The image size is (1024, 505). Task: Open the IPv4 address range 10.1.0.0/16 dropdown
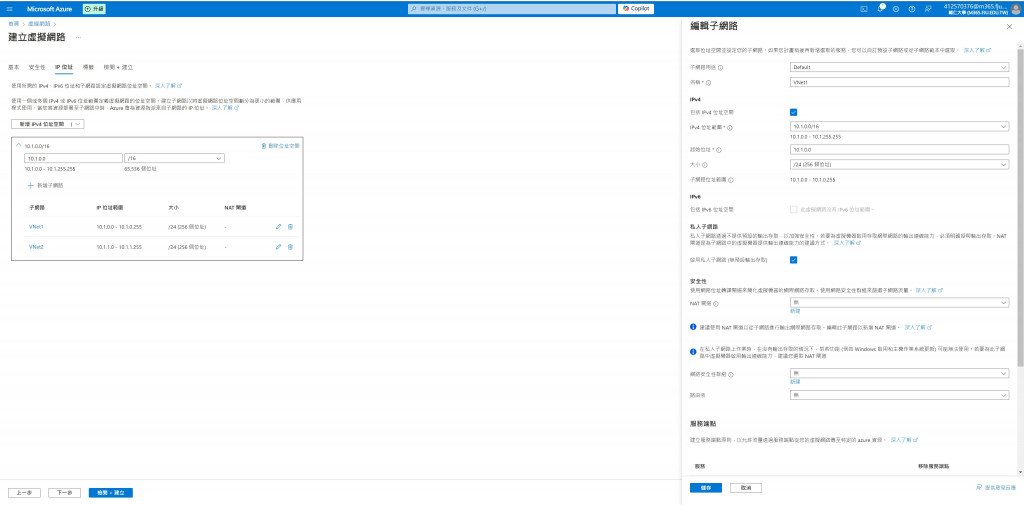click(x=899, y=127)
